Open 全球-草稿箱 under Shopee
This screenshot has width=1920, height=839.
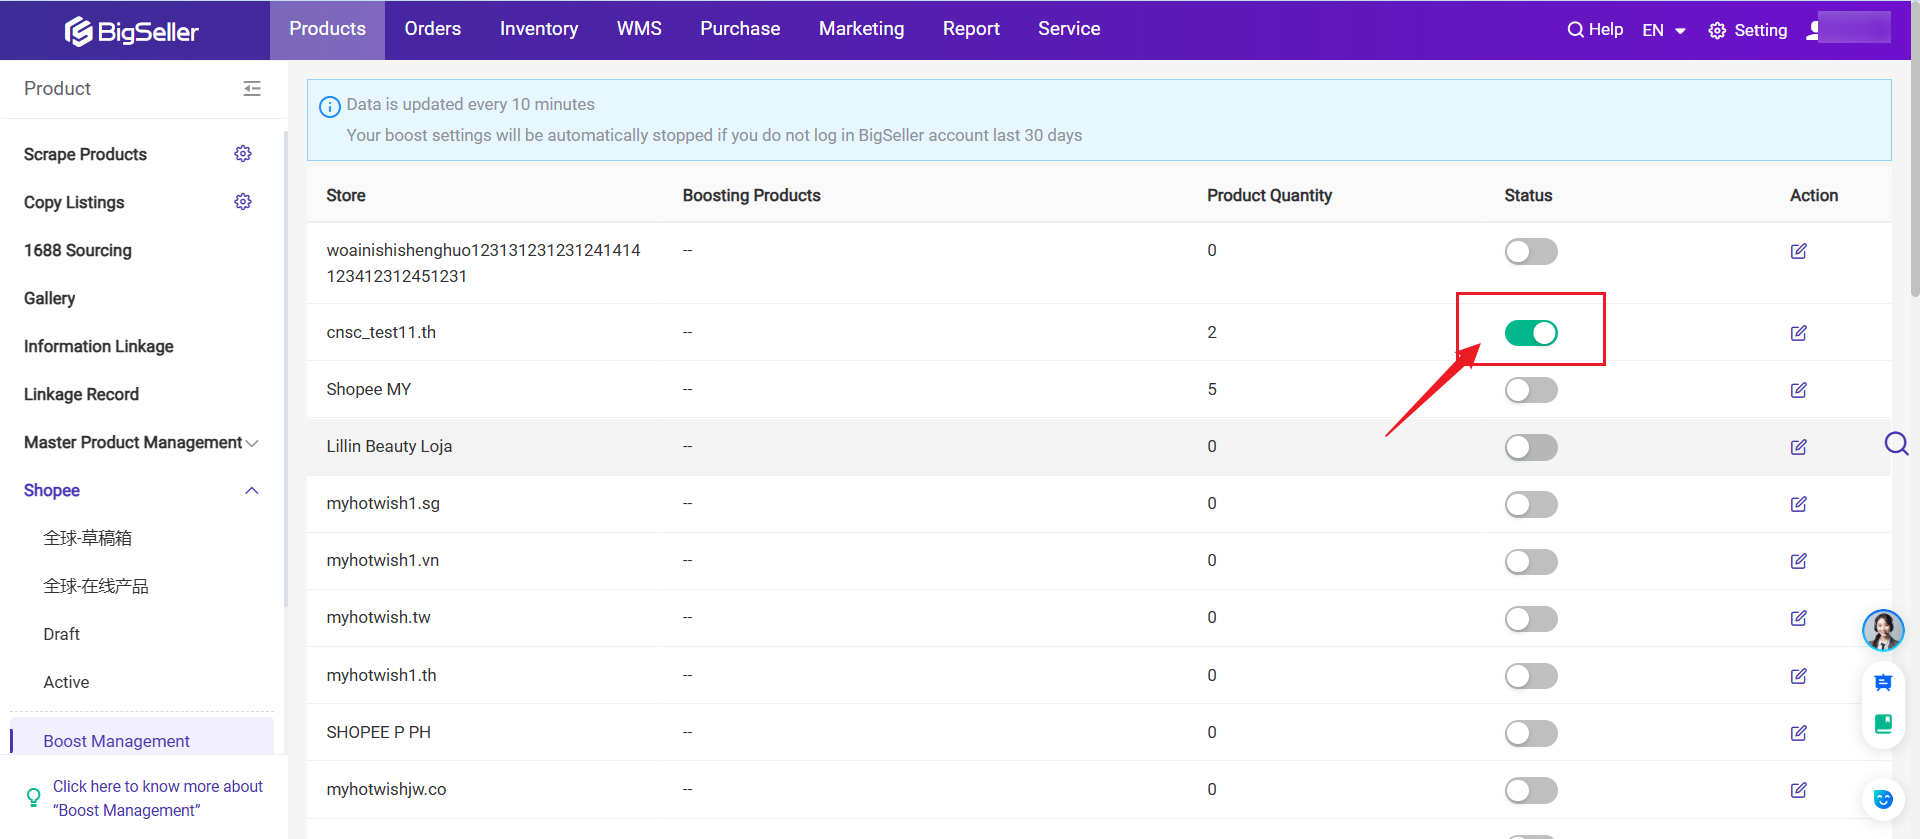pos(88,538)
